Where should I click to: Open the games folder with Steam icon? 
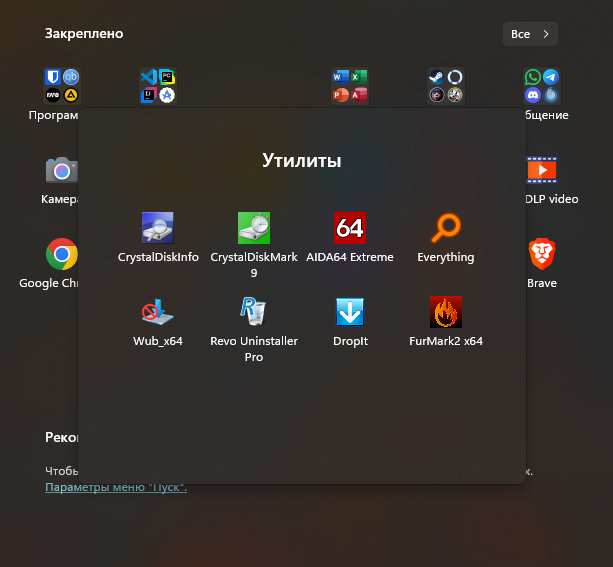pyautogui.click(x=446, y=86)
